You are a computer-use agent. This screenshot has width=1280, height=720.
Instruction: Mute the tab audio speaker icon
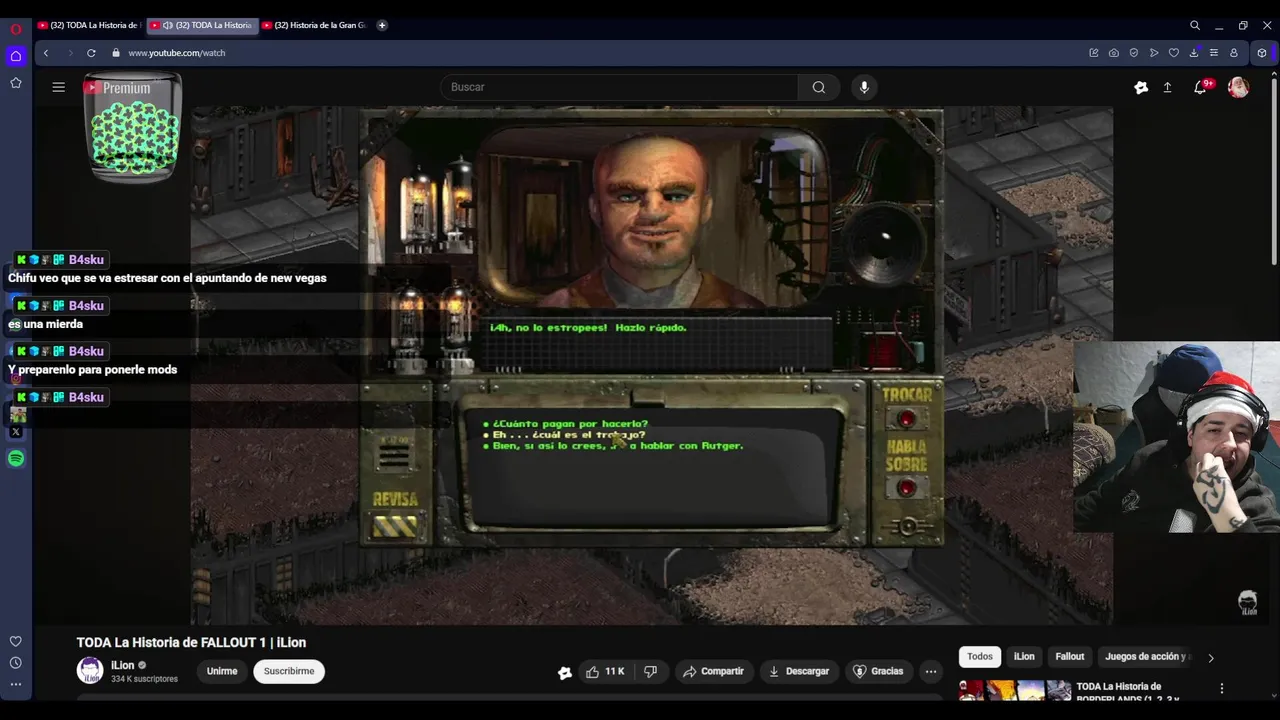click(167, 25)
